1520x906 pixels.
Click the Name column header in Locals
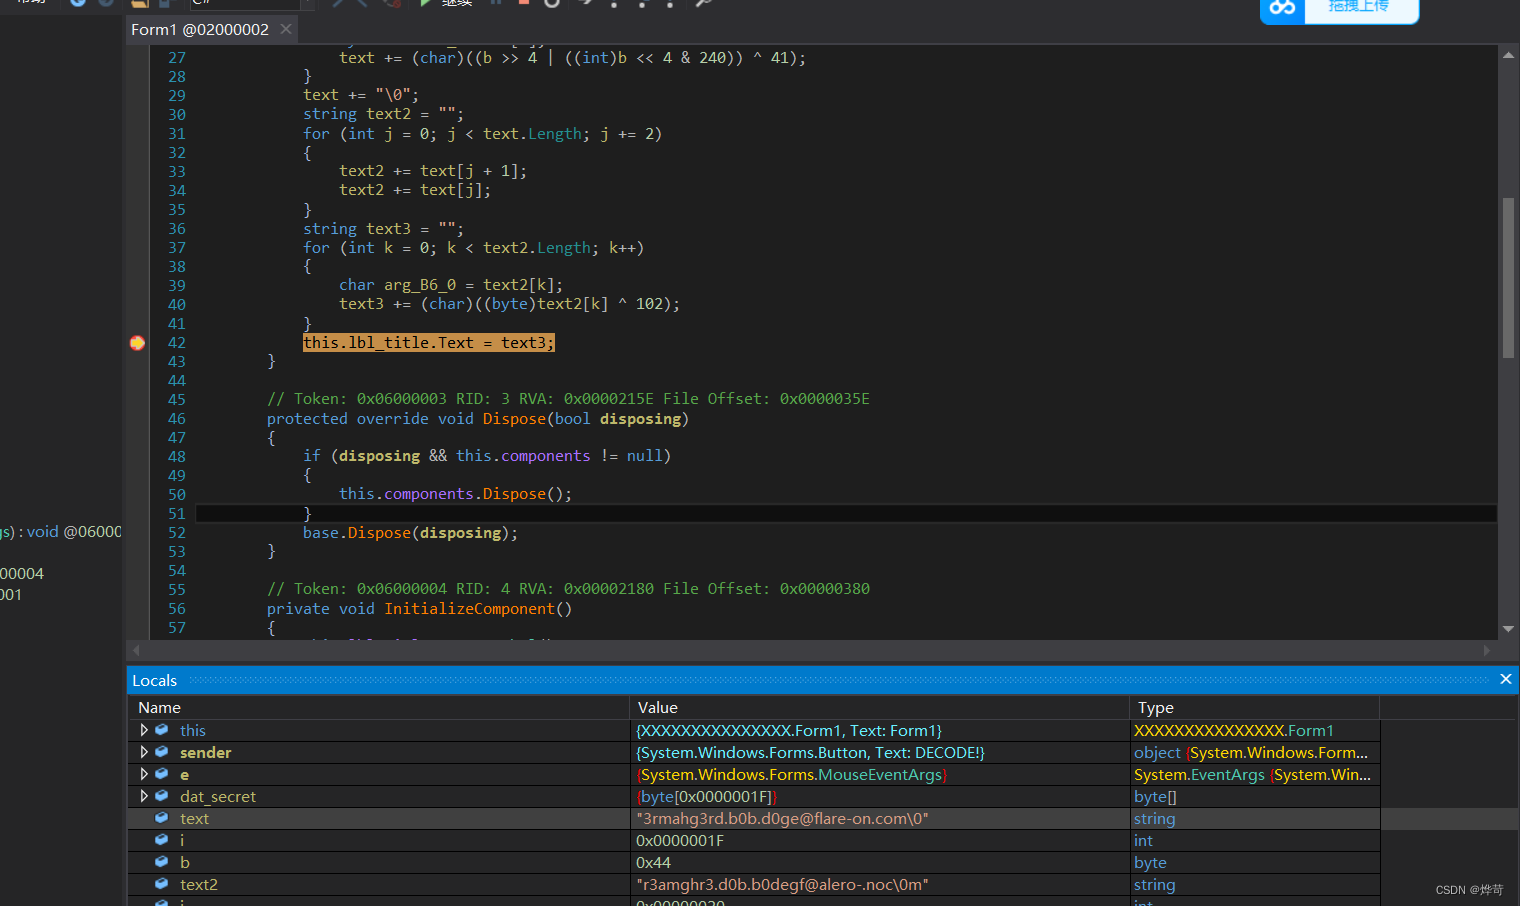(x=160, y=708)
